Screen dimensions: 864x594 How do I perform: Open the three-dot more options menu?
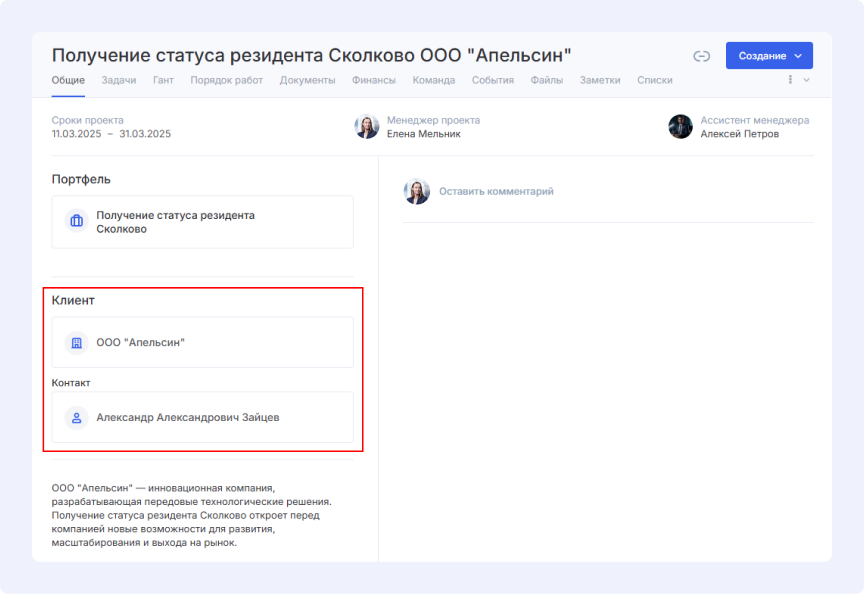791,80
